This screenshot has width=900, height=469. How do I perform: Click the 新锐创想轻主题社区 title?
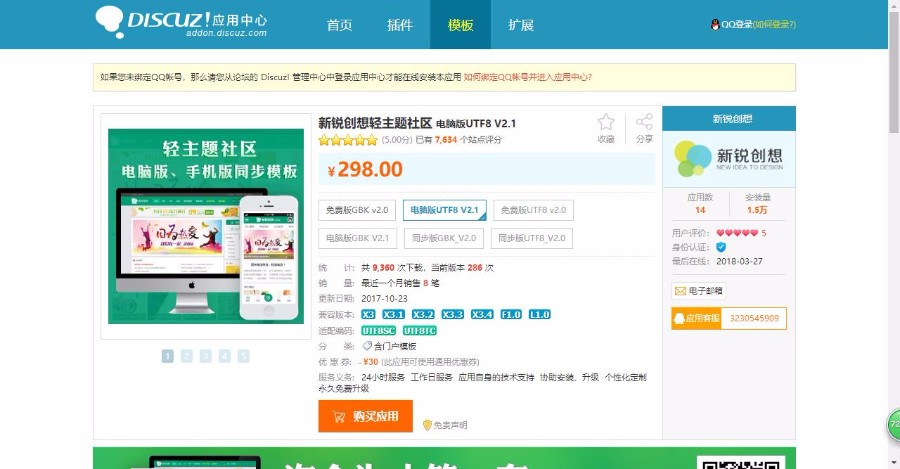click(x=375, y=123)
